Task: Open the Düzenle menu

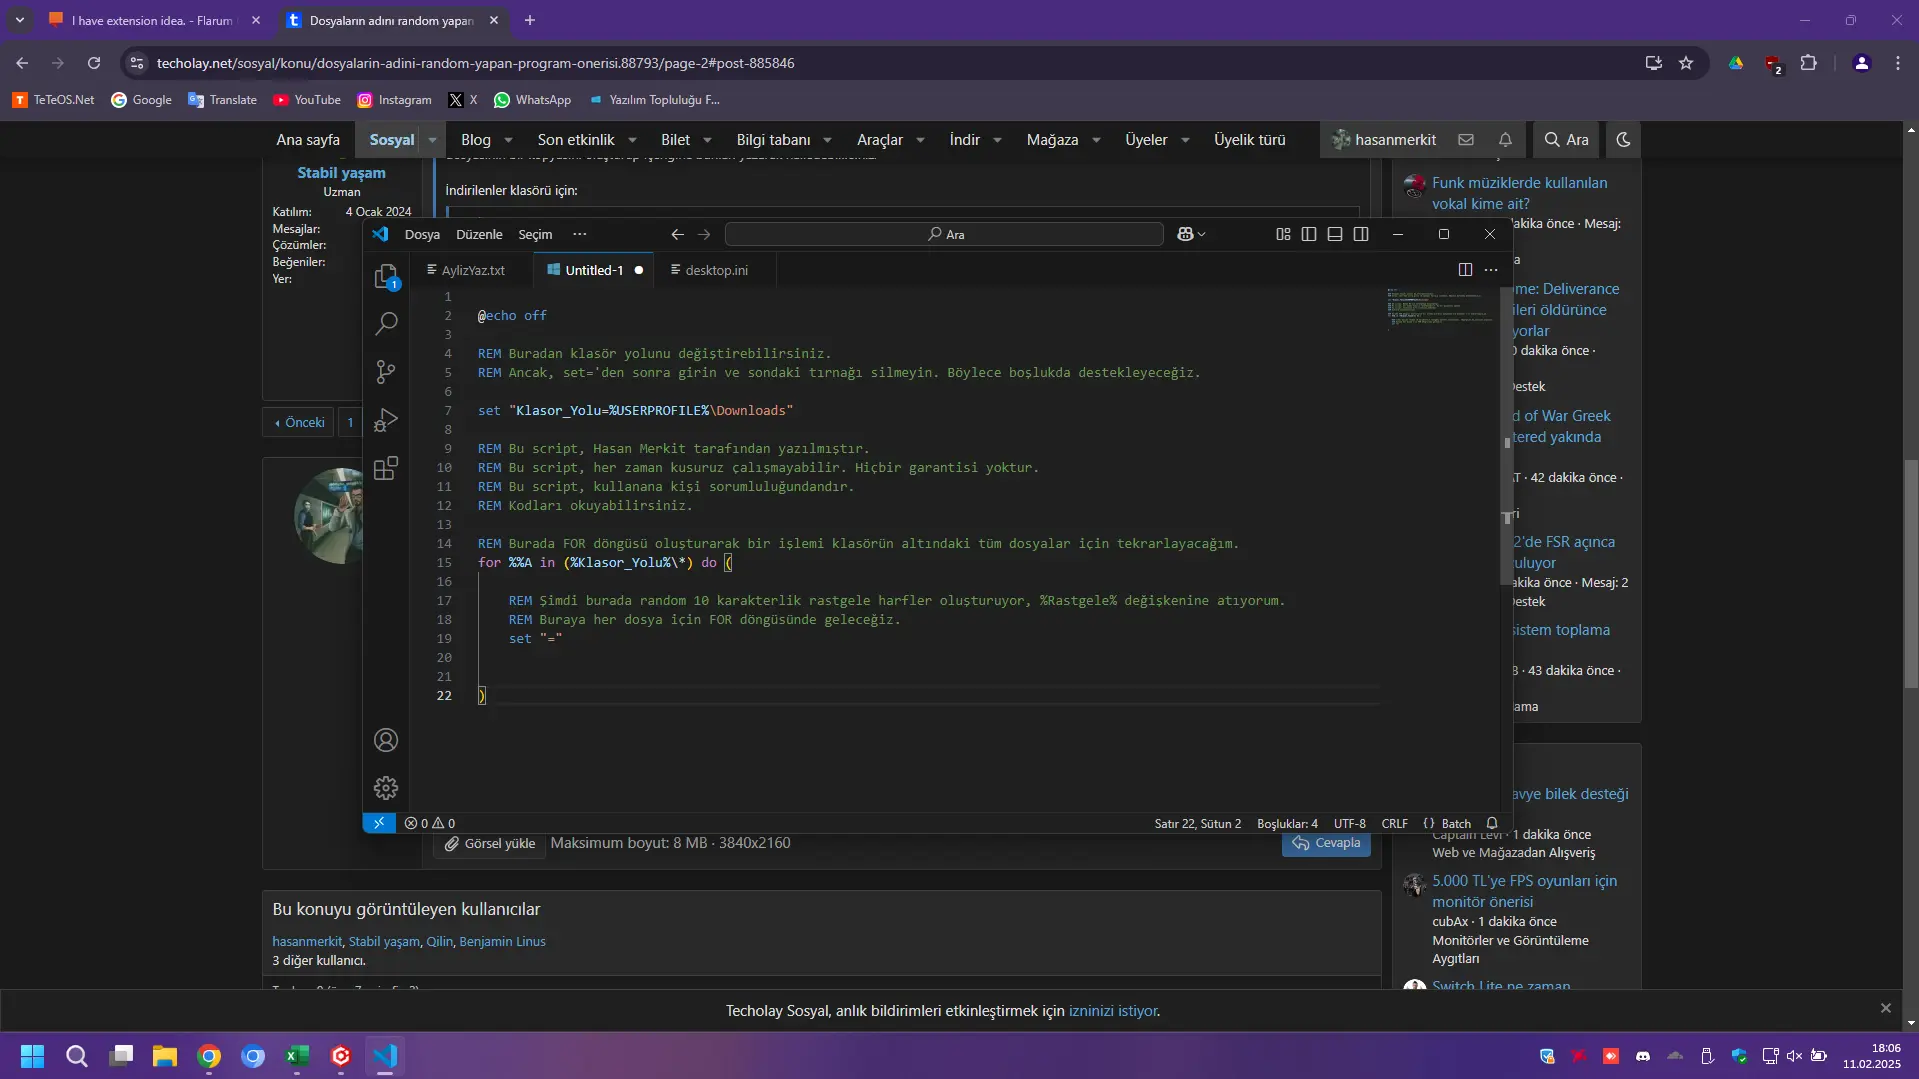Action: [x=479, y=234]
